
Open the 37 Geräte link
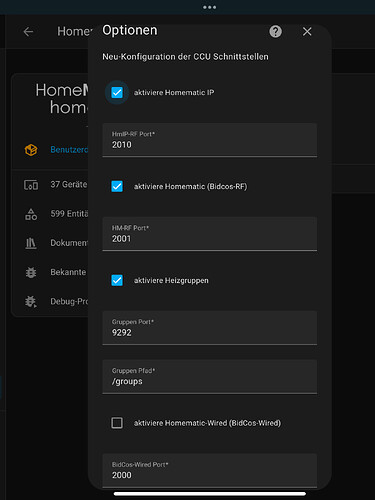tap(69, 184)
